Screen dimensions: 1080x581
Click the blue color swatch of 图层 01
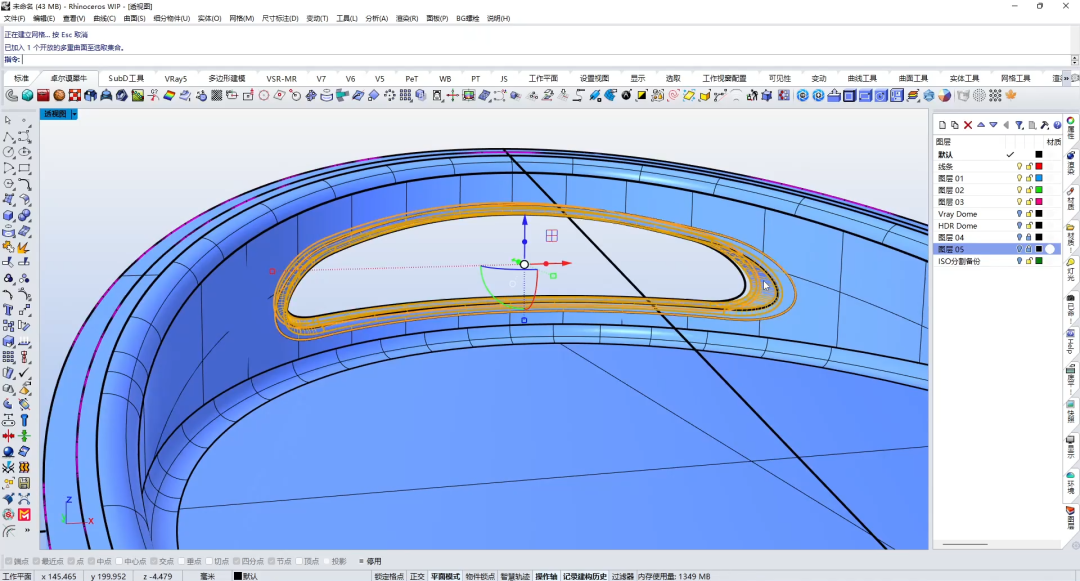1039,178
